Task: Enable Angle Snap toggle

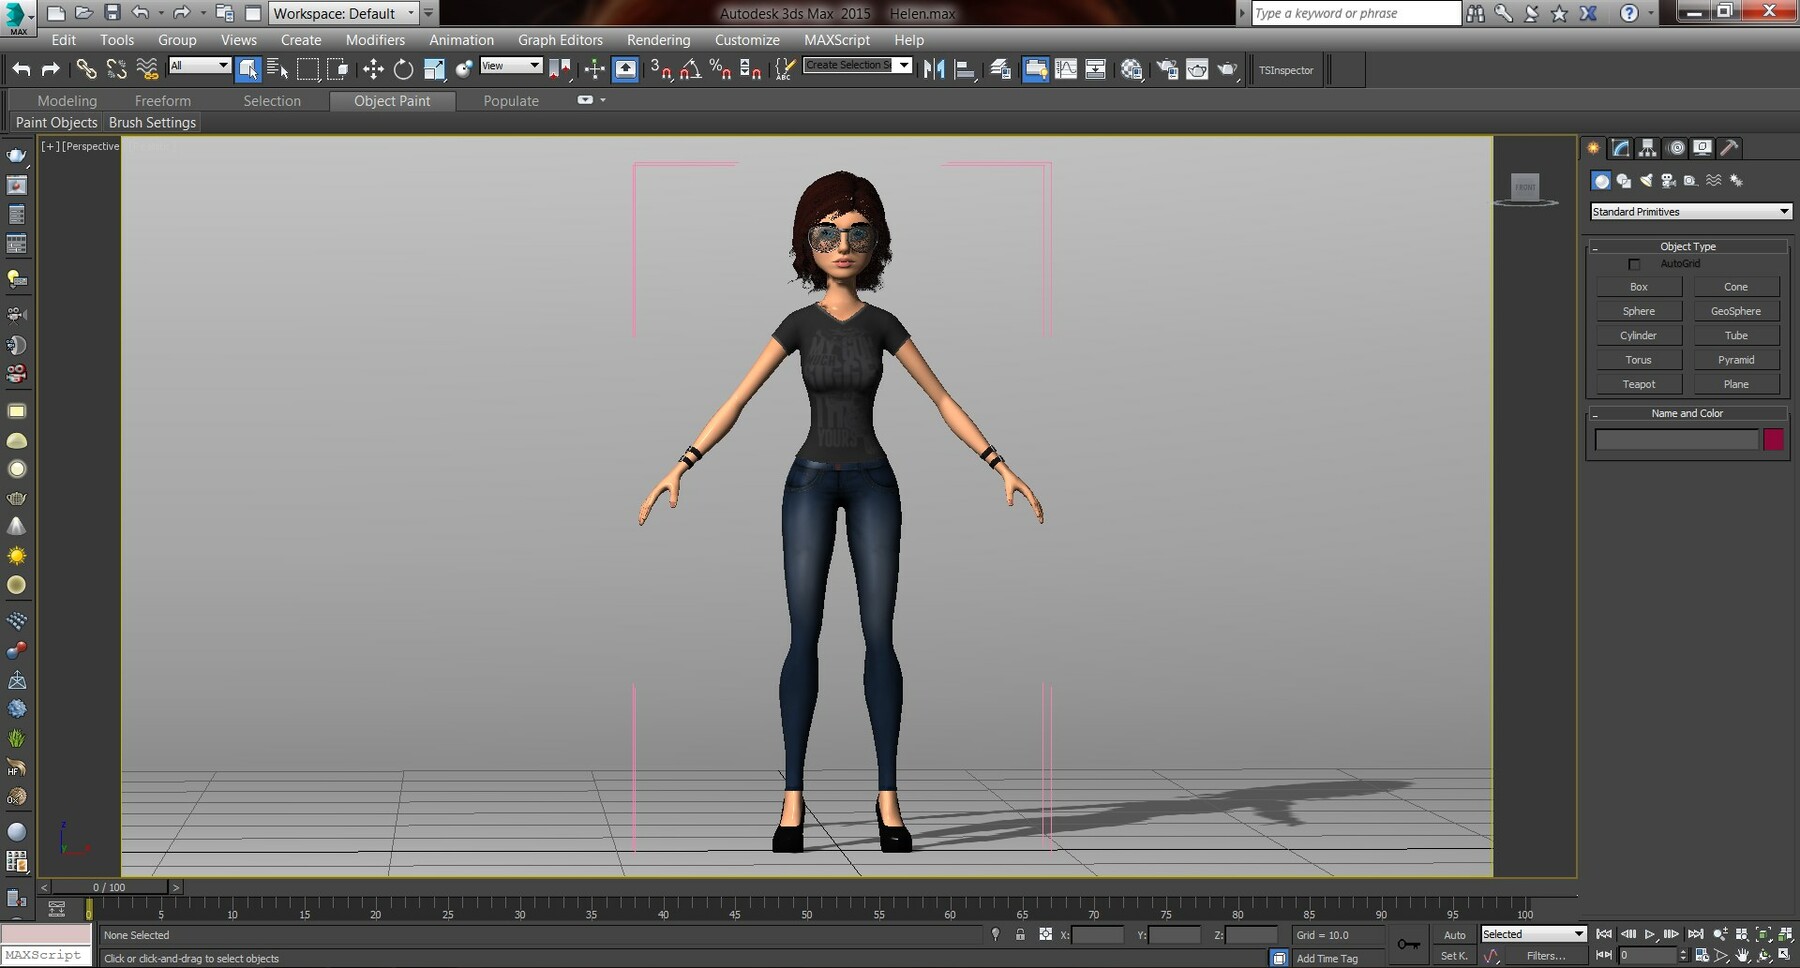Action: pos(690,70)
